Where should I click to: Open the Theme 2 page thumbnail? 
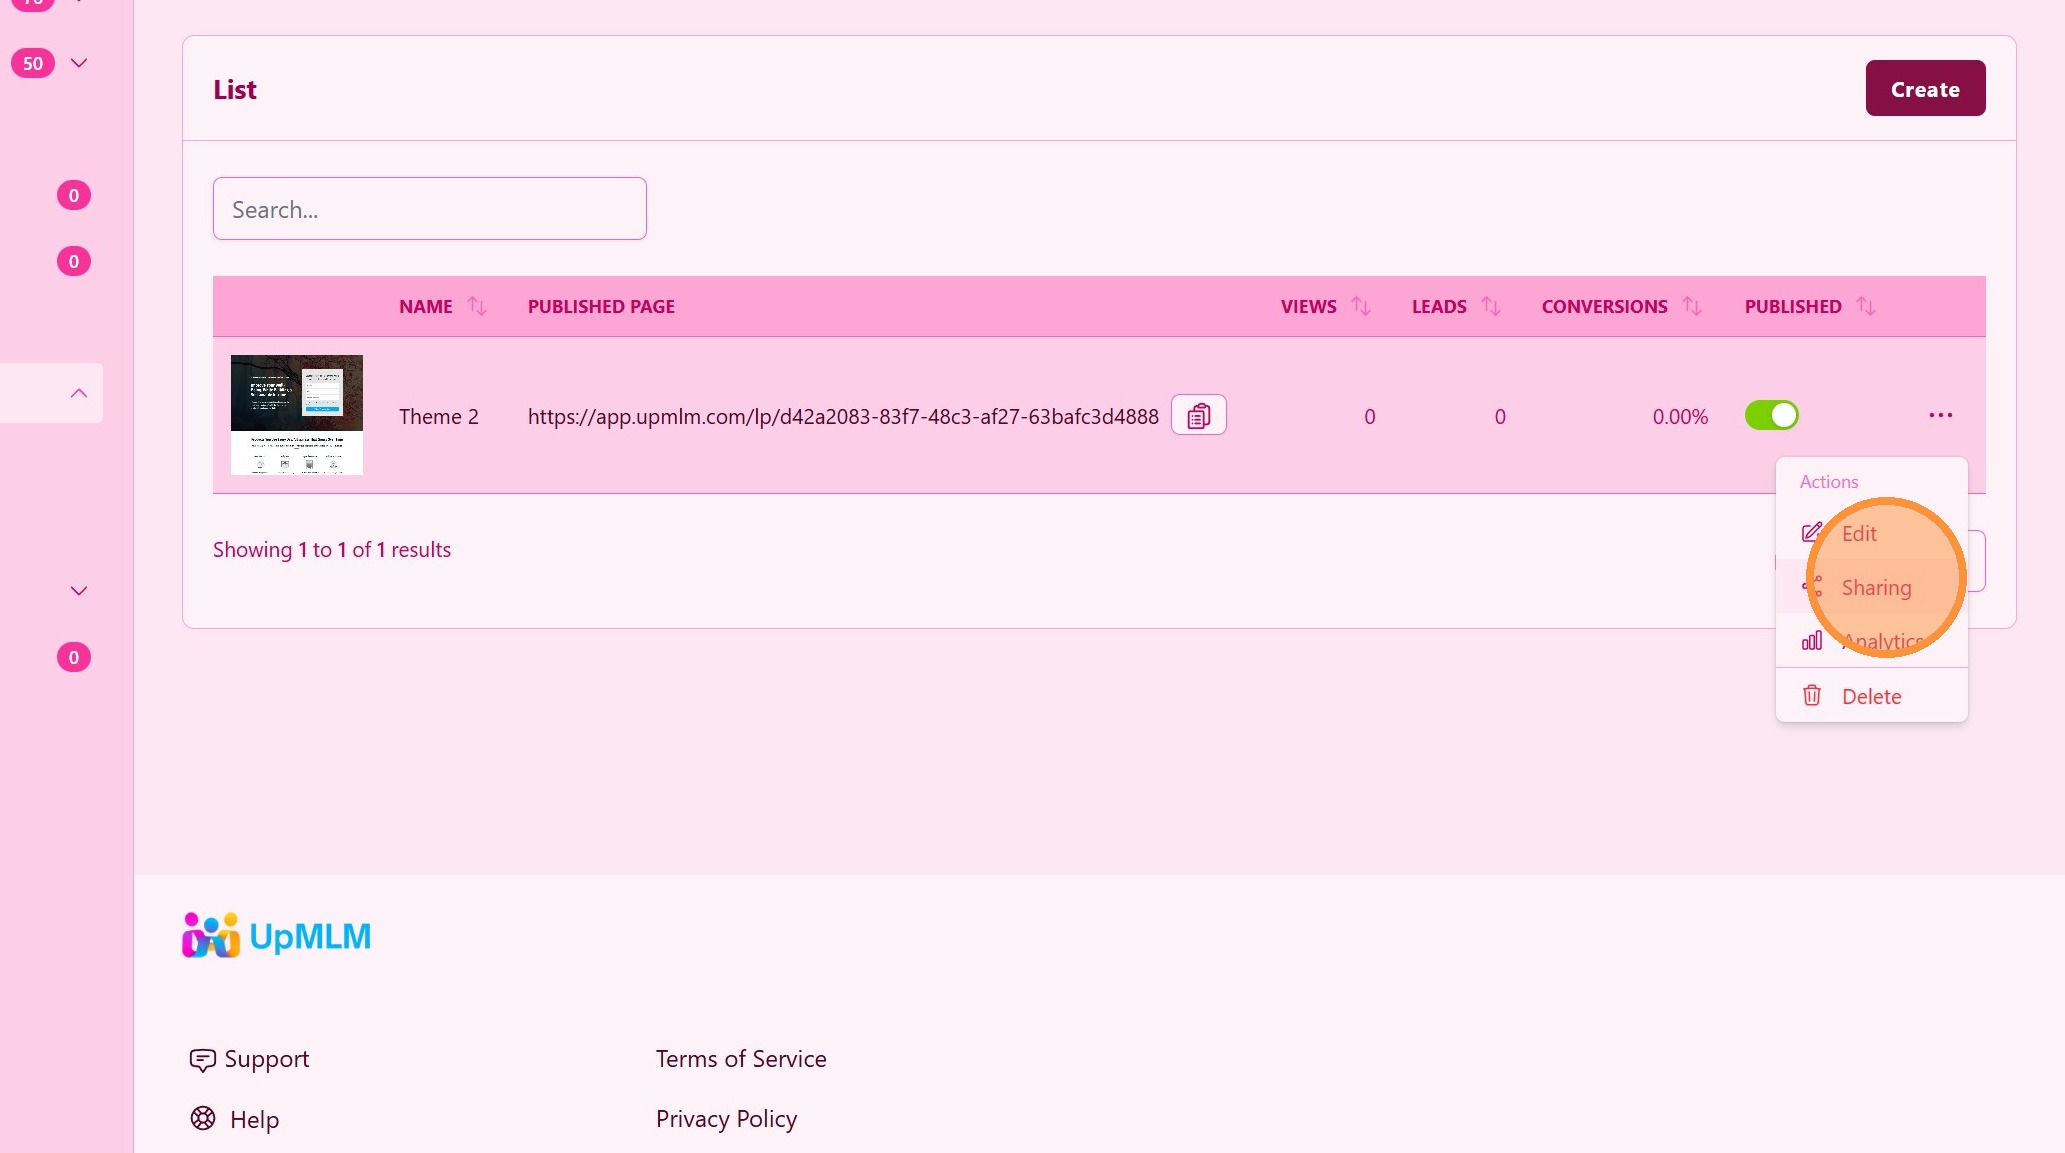coord(296,415)
